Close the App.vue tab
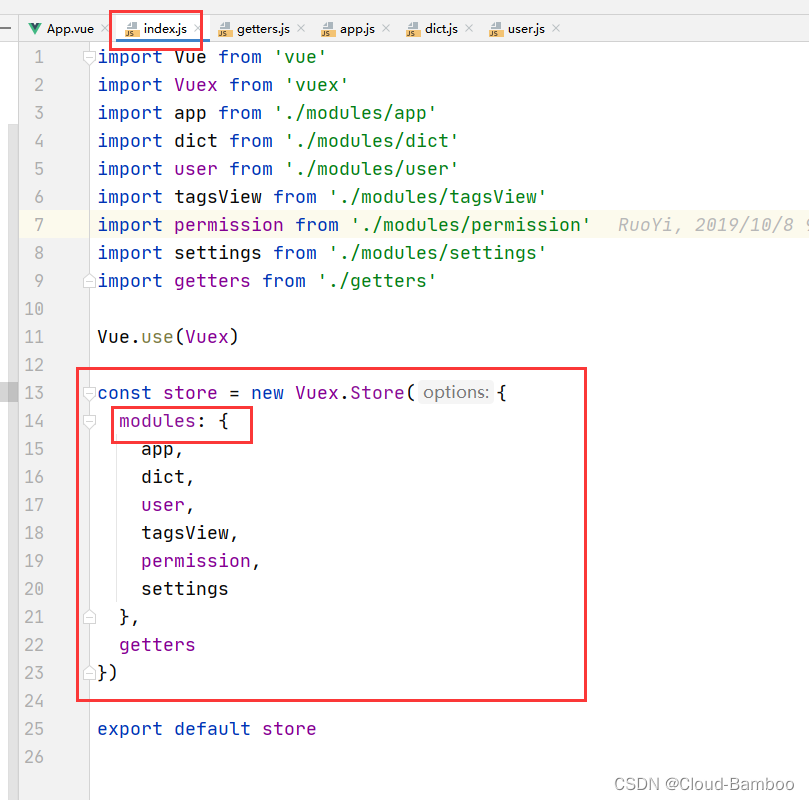 click(105, 28)
